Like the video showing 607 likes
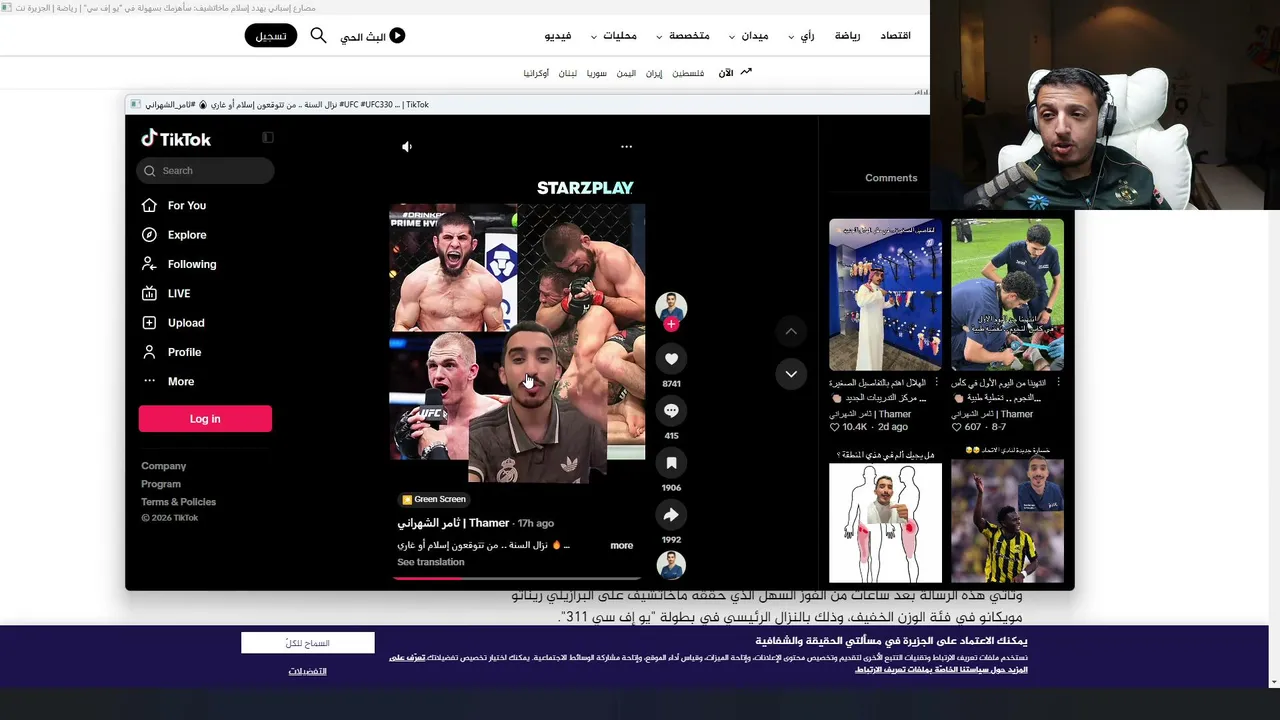 [x=957, y=427]
